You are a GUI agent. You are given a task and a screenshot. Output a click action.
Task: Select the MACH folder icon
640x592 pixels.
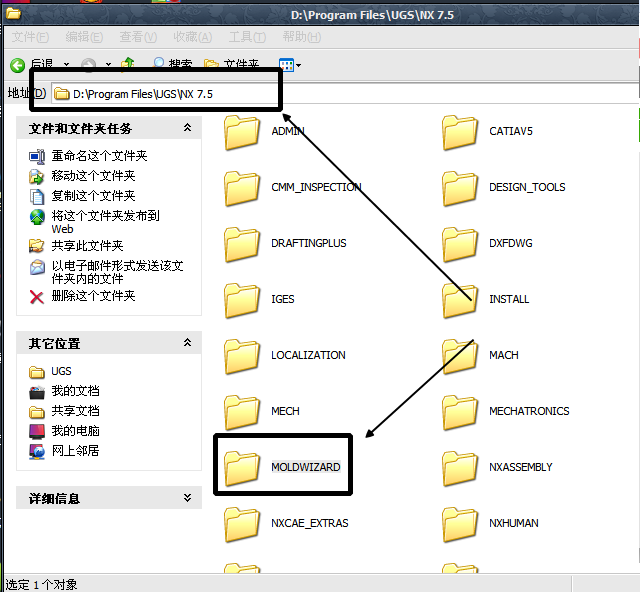[x=460, y=356]
